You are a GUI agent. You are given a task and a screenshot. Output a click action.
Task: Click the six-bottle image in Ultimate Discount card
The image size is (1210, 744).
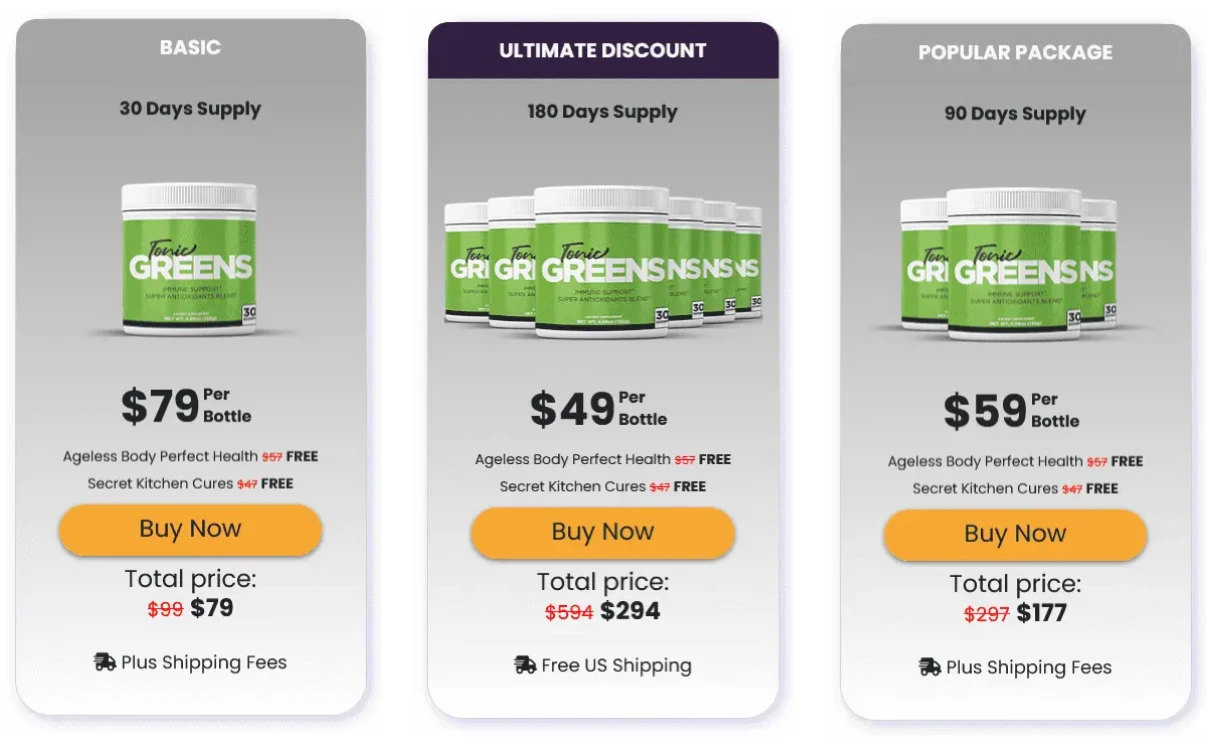(x=601, y=260)
